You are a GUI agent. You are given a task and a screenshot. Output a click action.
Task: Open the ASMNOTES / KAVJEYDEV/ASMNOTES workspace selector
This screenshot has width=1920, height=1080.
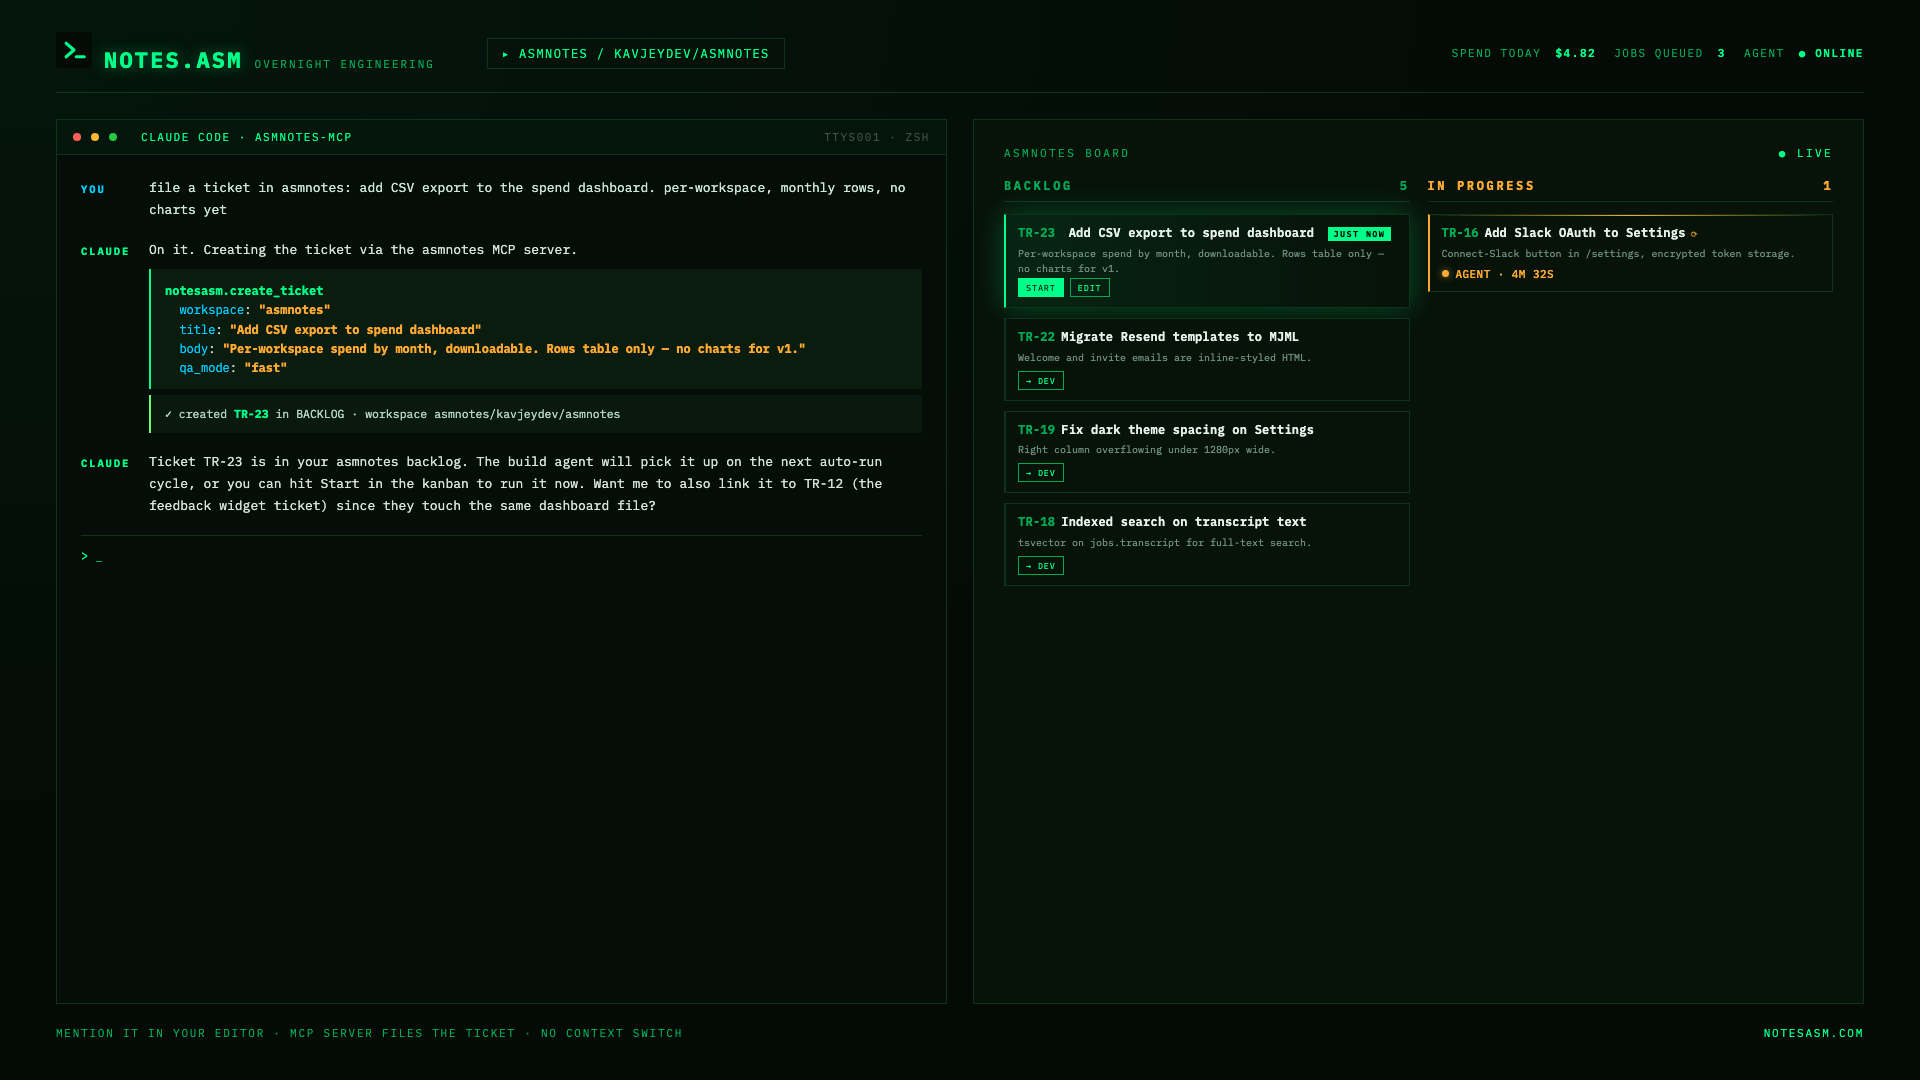(x=635, y=54)
